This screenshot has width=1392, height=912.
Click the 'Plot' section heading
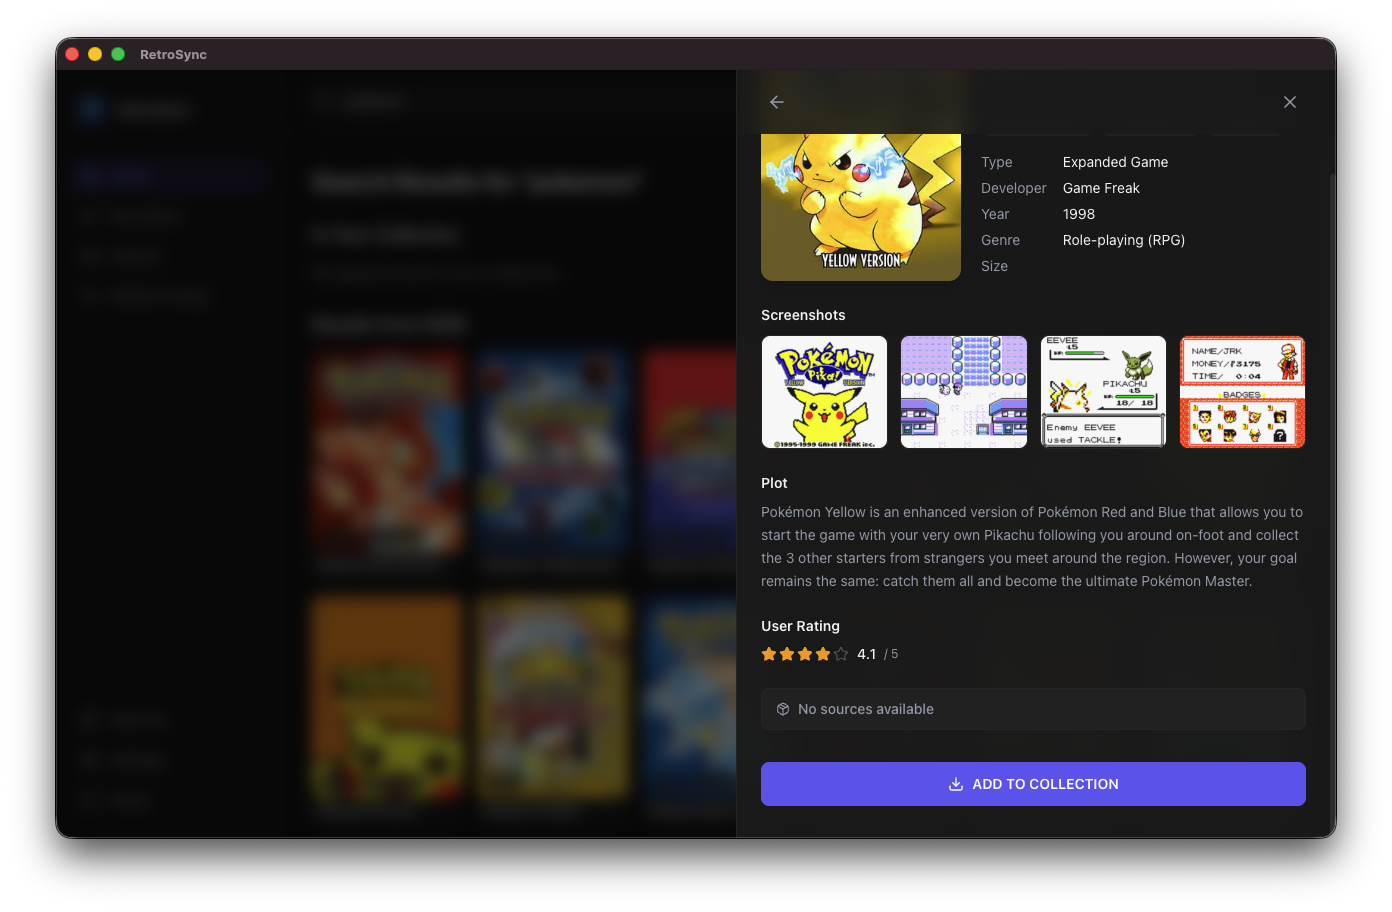[774, 483]
